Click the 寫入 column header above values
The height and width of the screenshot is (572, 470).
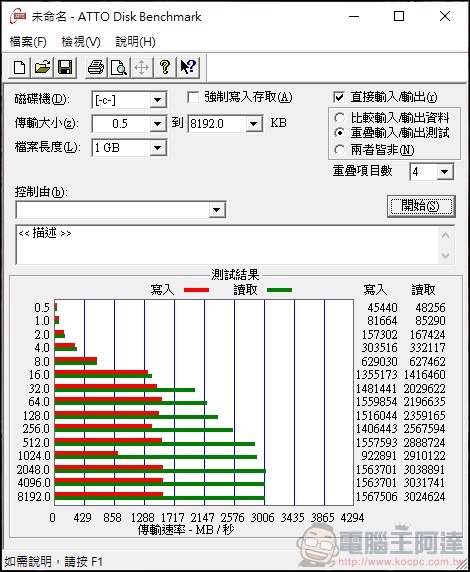click(x=375, y=290)
